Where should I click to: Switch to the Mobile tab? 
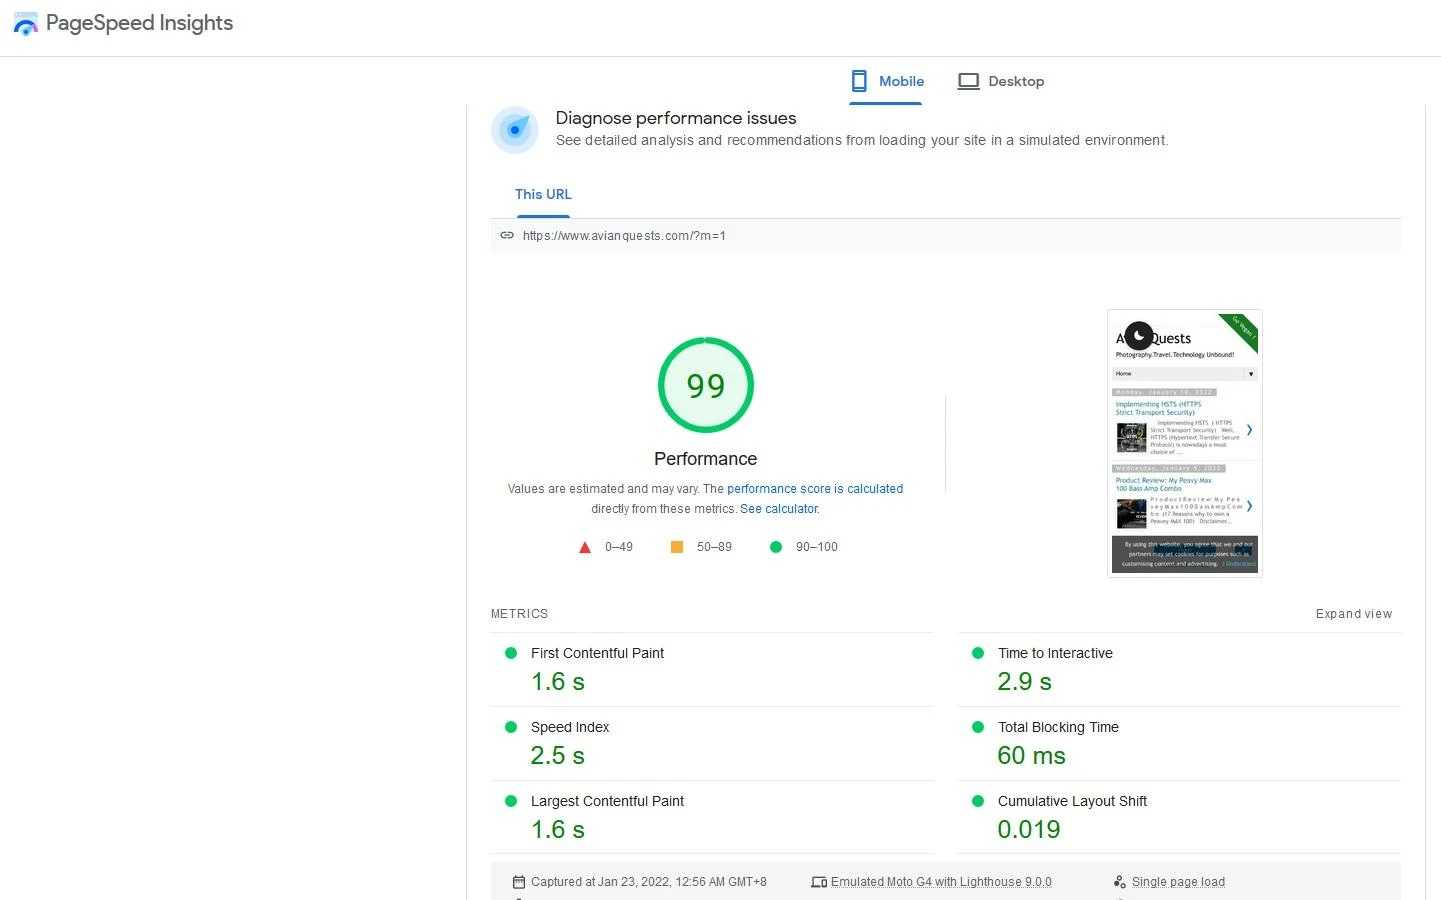point(886,82)
